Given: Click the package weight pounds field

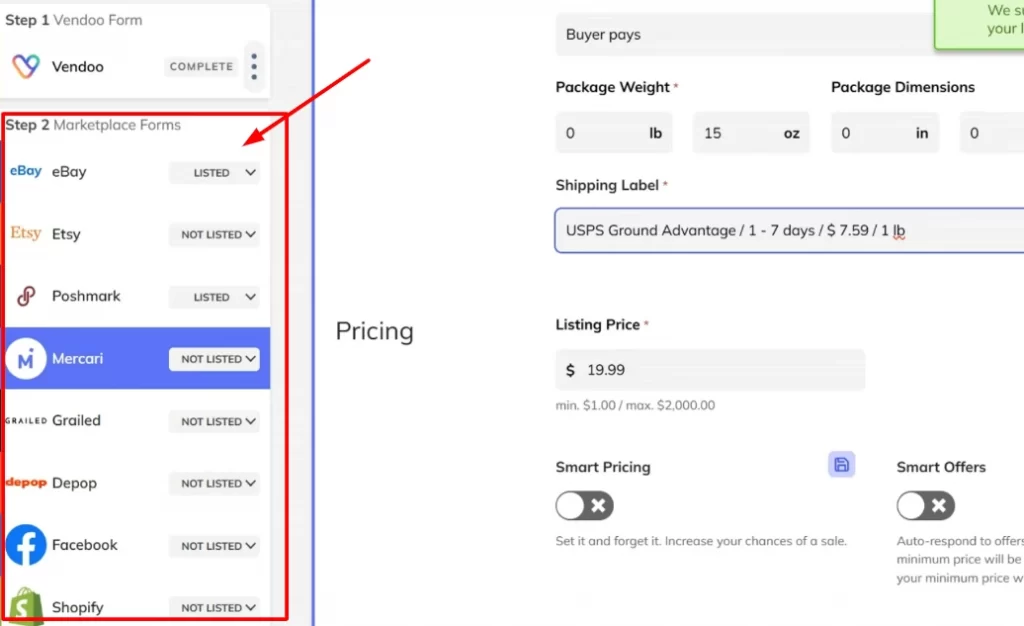Looking at the screenshot, I should [x=614, y=133].
